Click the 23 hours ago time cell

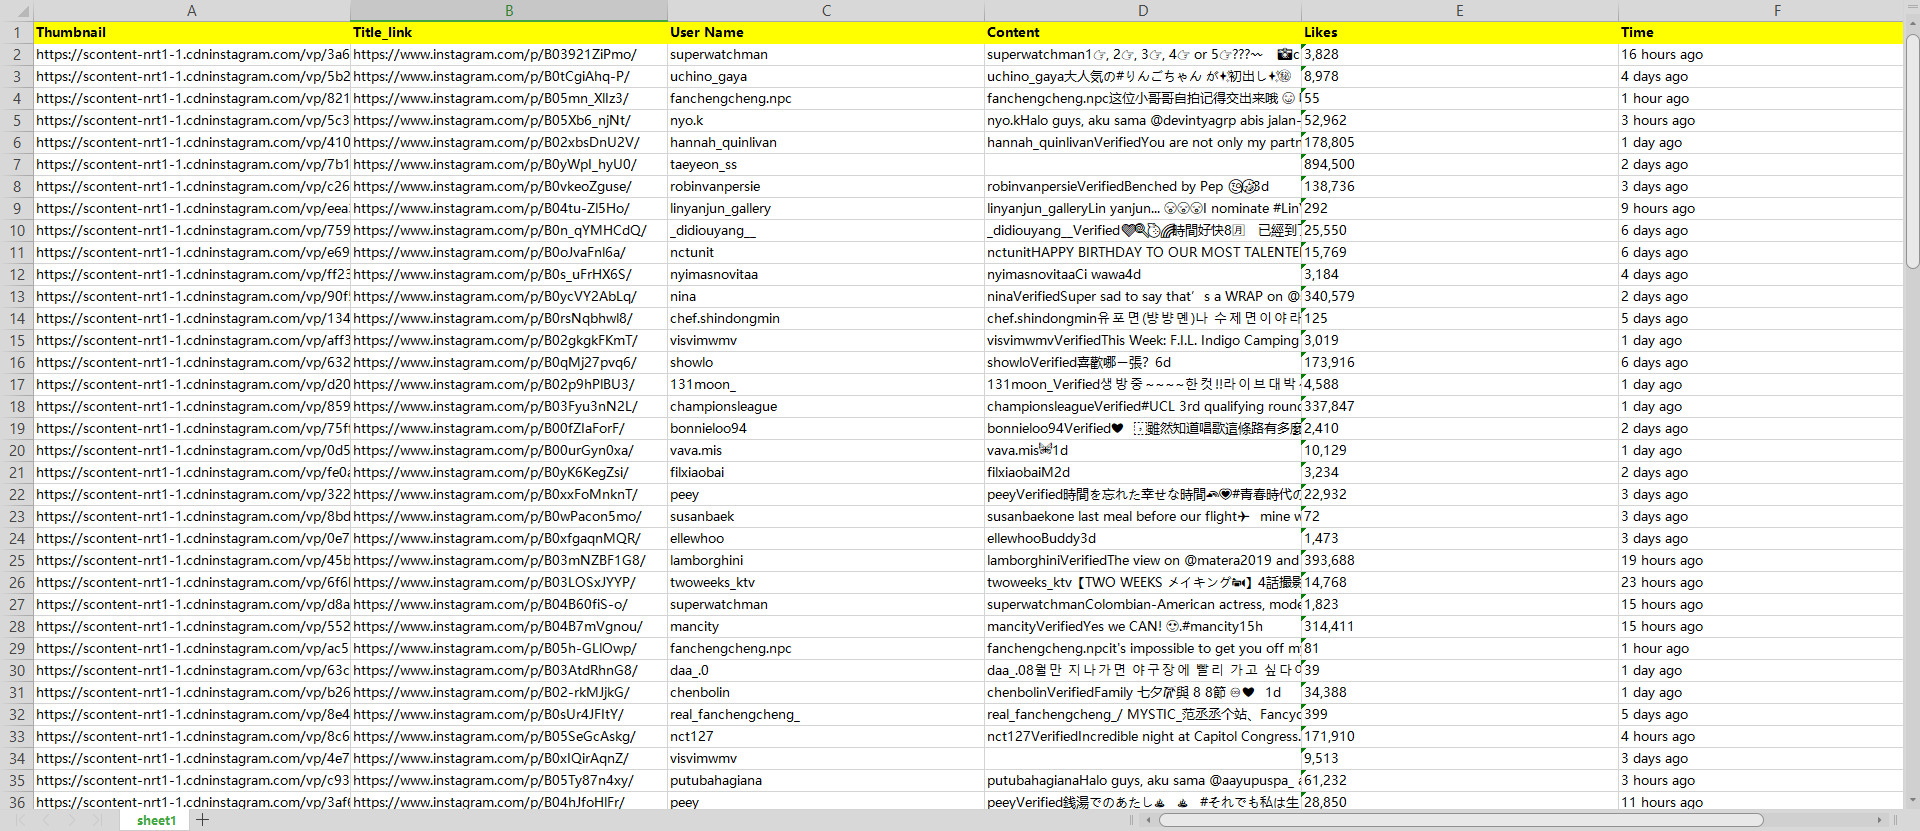(1761, 582)
